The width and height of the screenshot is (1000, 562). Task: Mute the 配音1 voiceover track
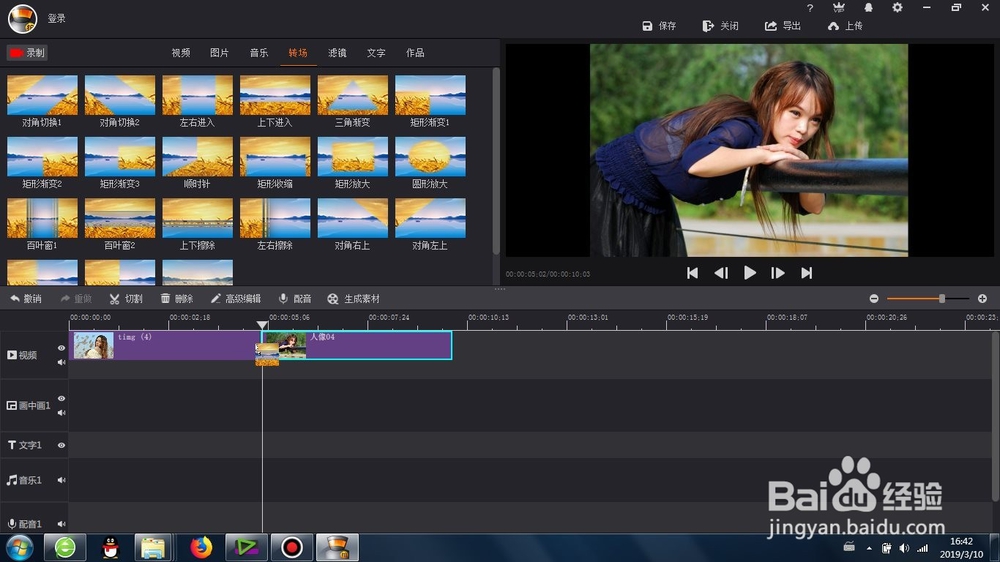click(61, 524)
